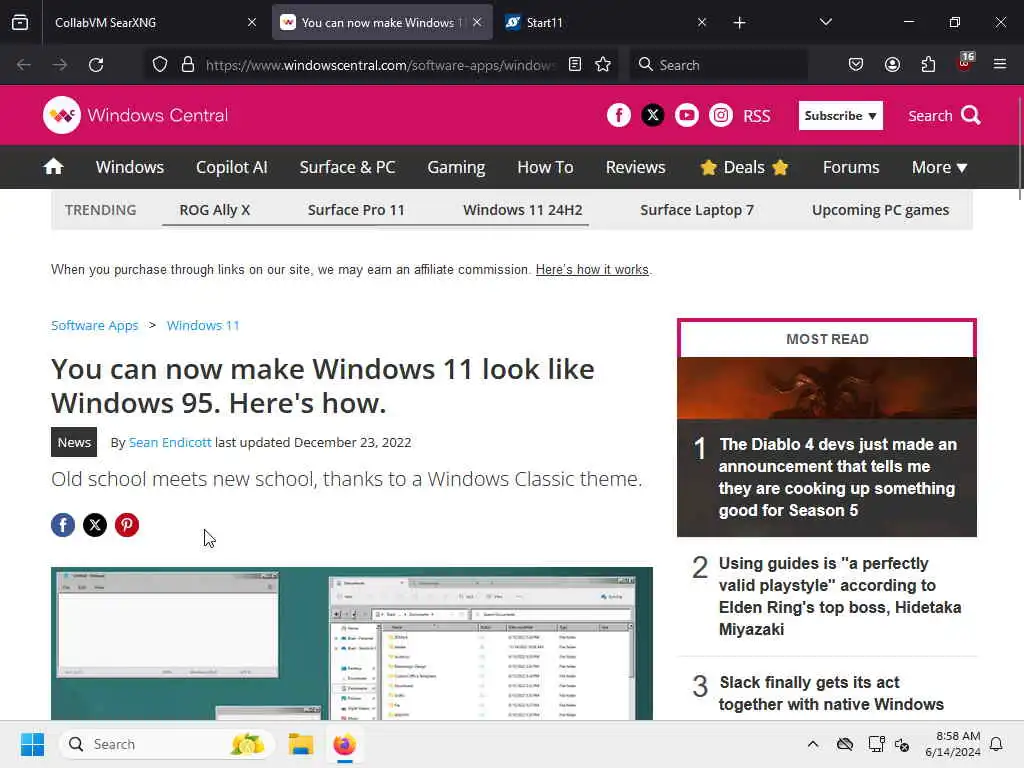Screen dimensions: 1024x768
Task: Click Firefox icon on taskbar
Action: tap(344, 744)
